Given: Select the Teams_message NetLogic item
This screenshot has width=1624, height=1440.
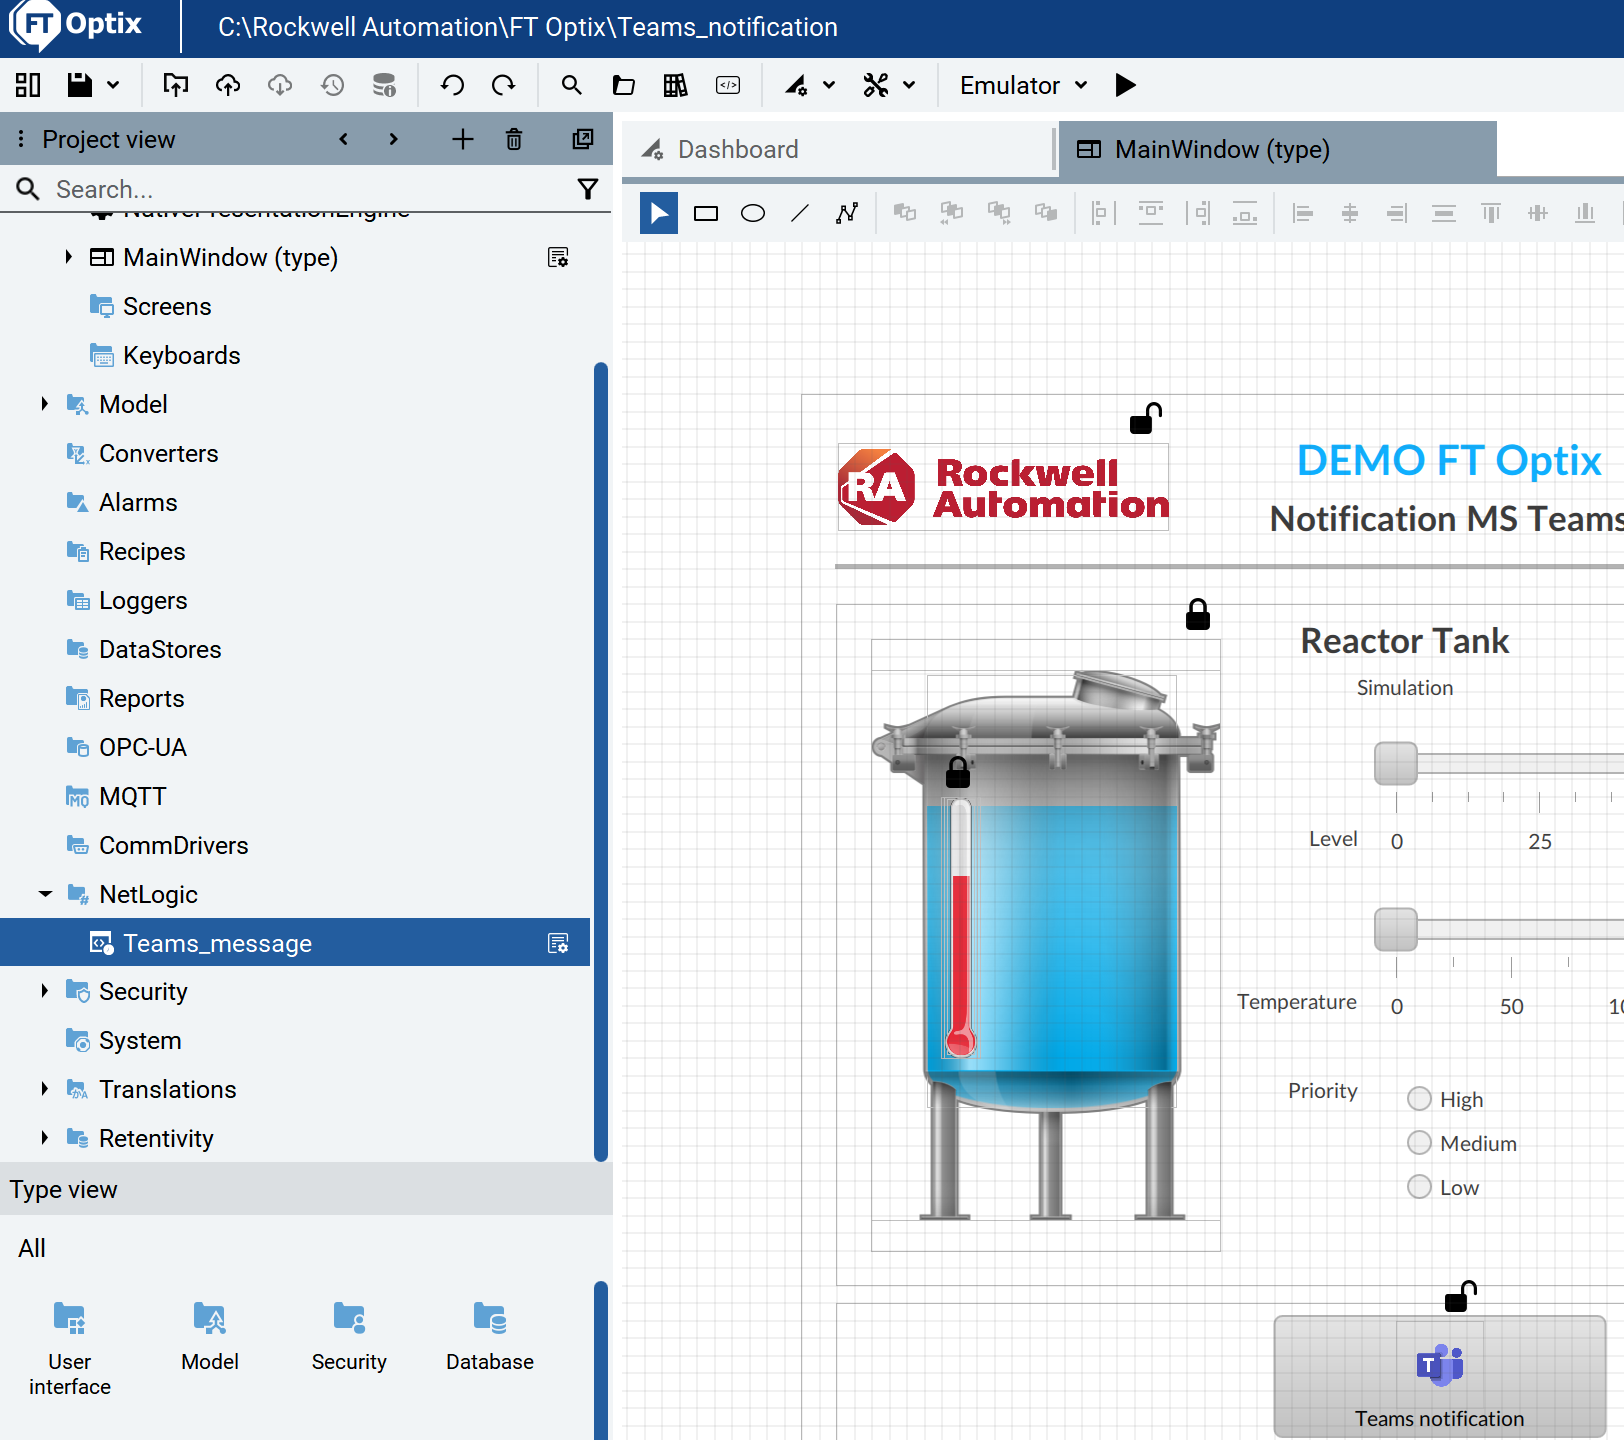Looking at the screenshot, I should pyautogui.click(x=295, y=943).
